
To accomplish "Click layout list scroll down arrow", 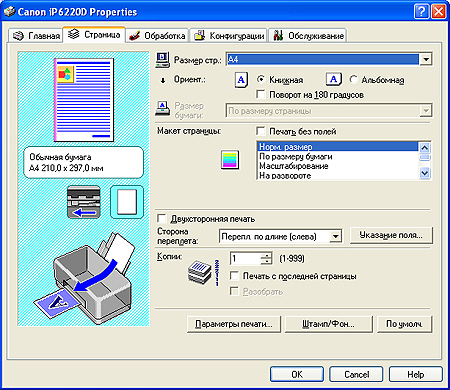I will click(x=425, y=173).
